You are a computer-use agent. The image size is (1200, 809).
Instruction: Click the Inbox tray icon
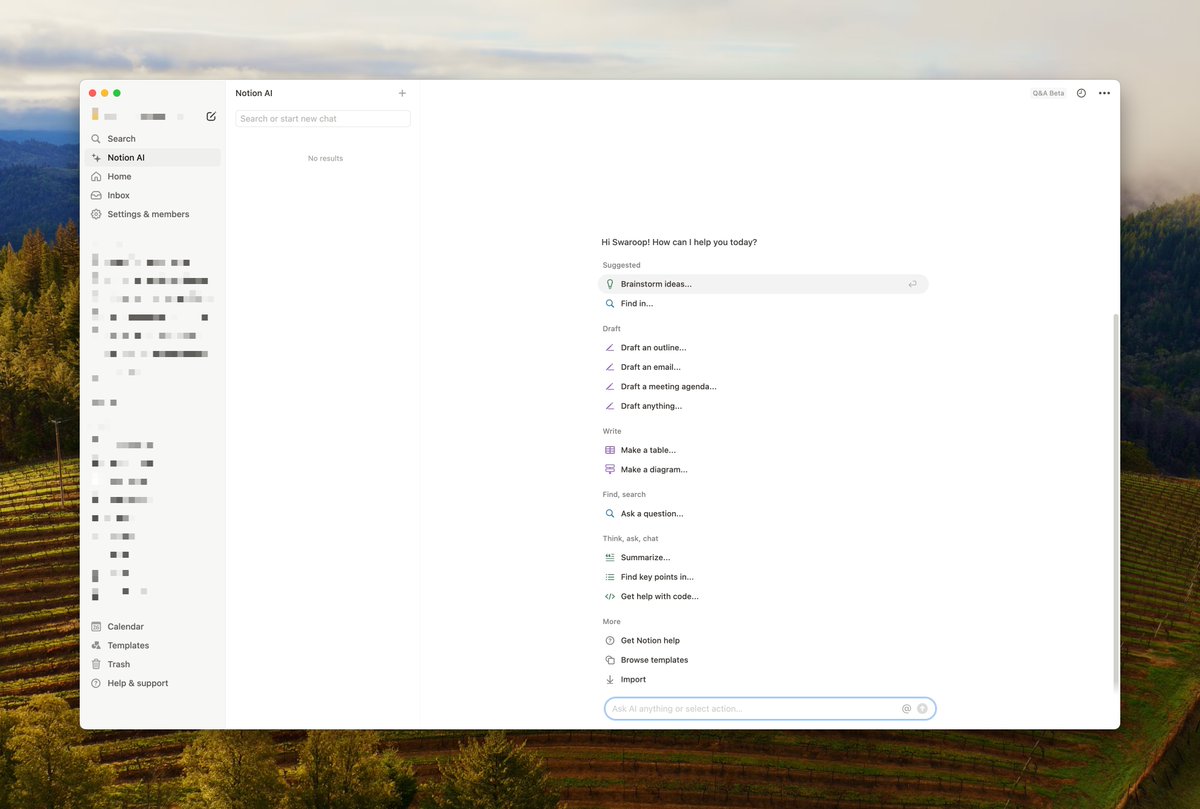(96, 195)
